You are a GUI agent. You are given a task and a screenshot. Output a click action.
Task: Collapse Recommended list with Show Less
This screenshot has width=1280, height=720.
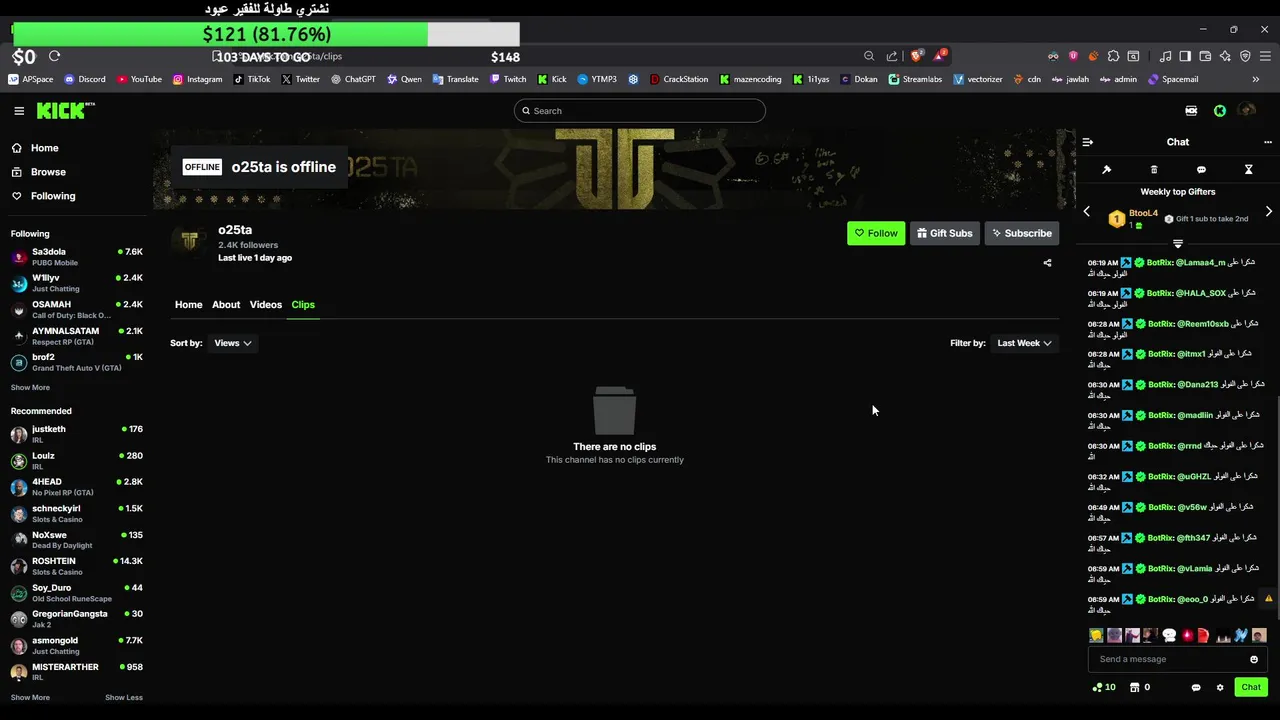[124, 697]
